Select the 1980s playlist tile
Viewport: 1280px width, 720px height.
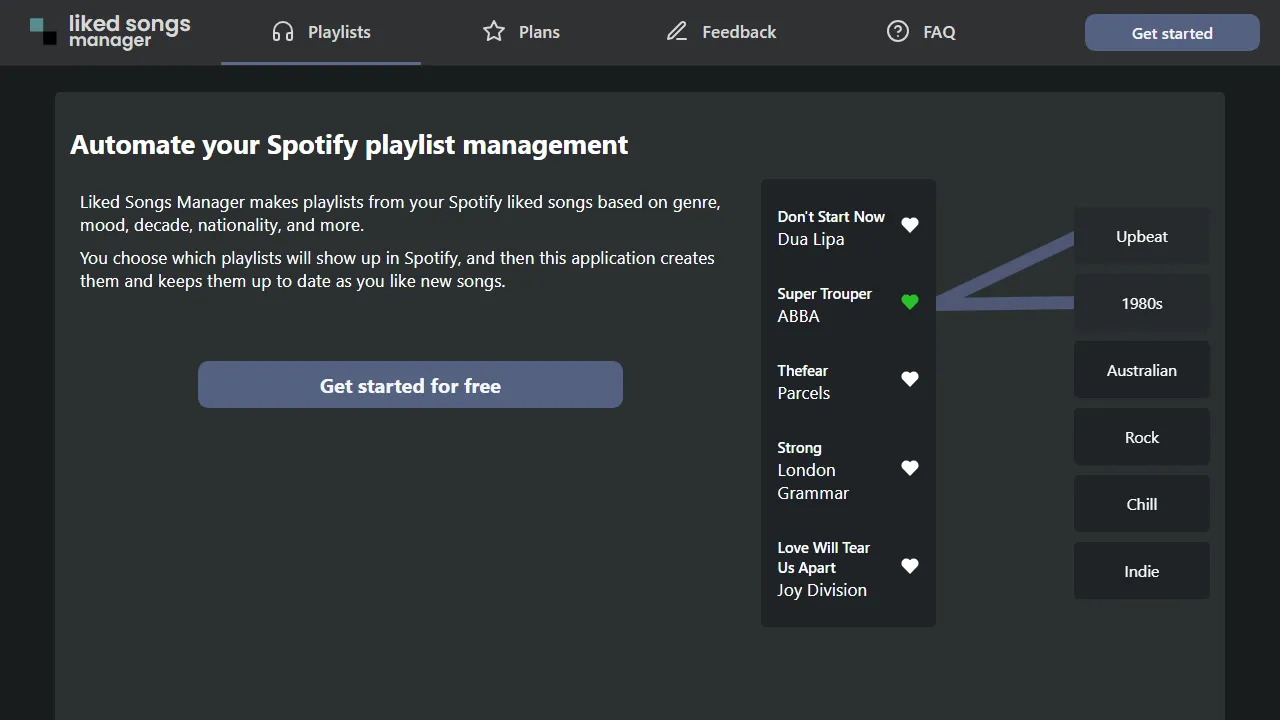[x=1141, y=303]
